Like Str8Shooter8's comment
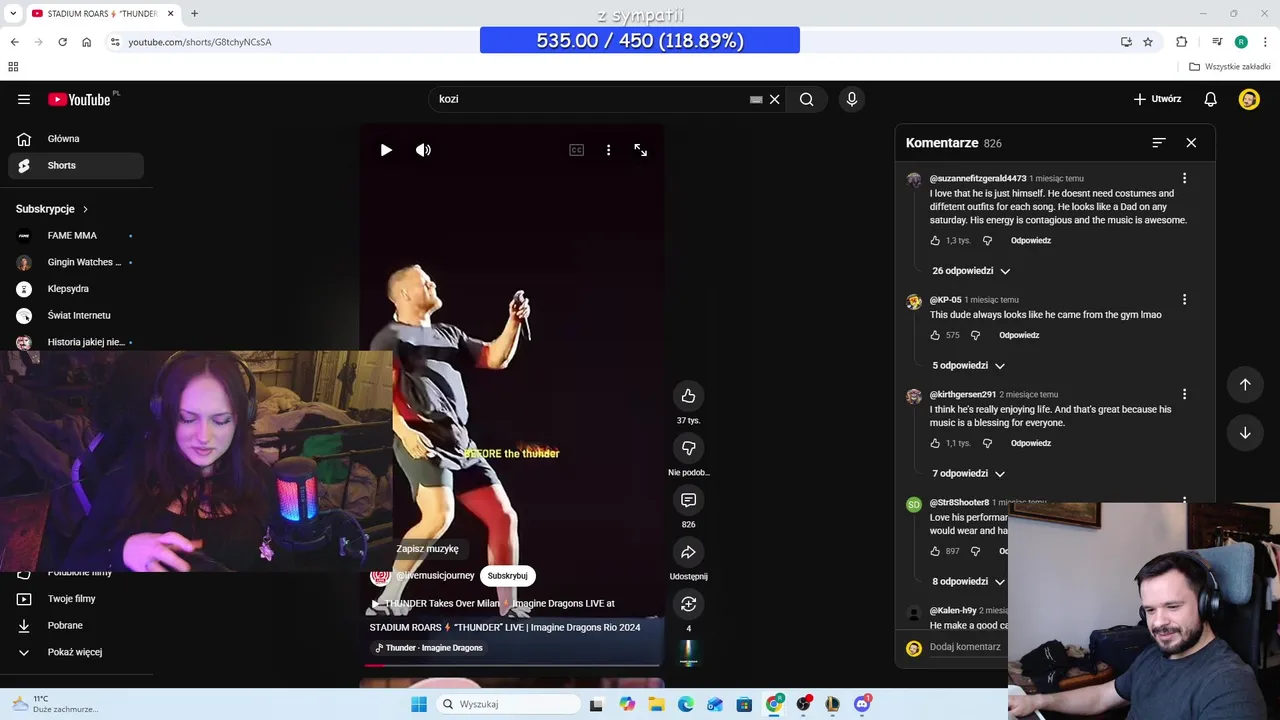The image size is (1280, 720). (x=935, y=551)
